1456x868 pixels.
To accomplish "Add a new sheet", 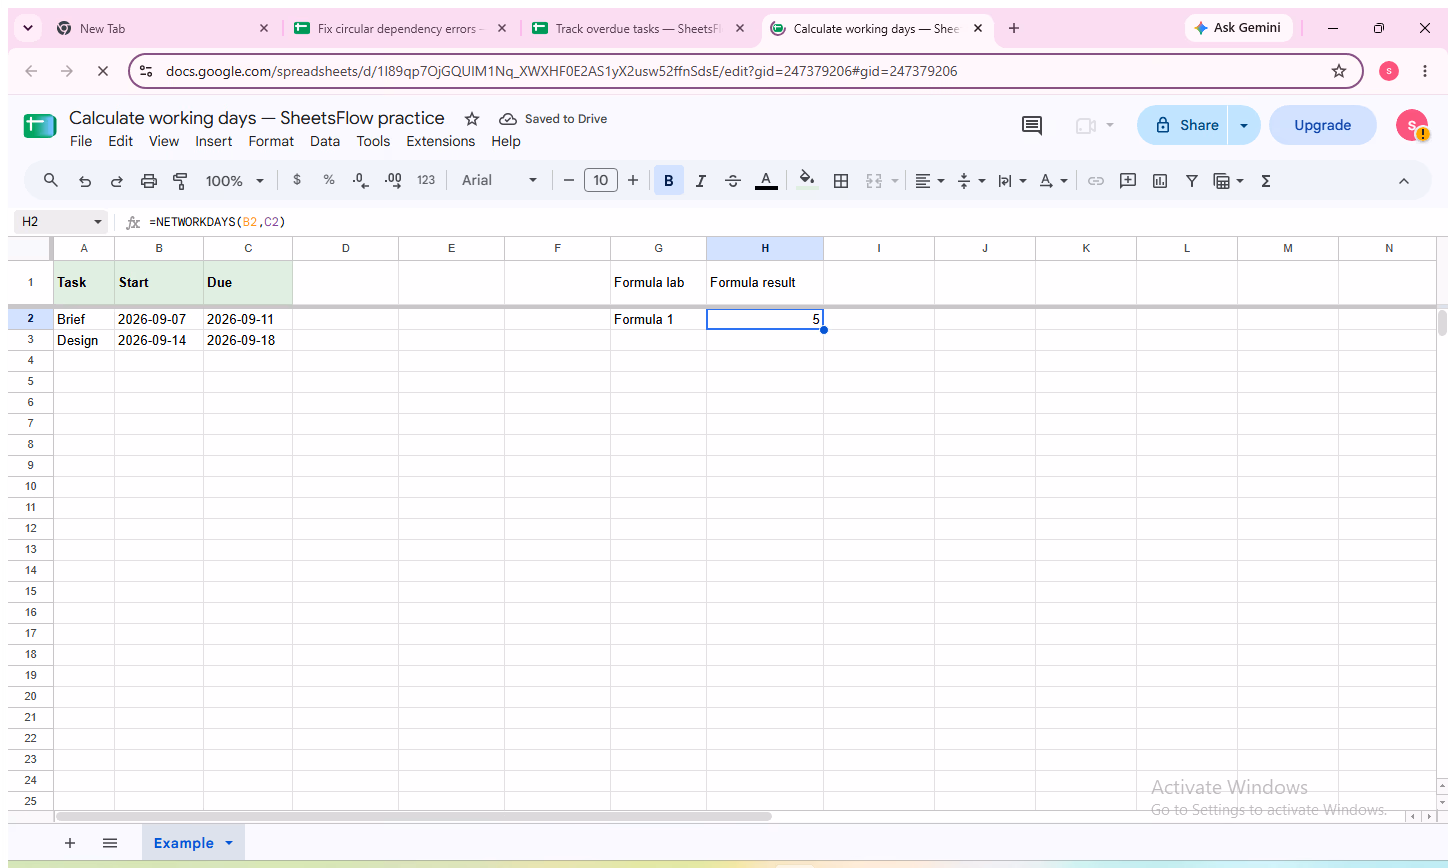I will pyautogui.click(x=70, y=843).
